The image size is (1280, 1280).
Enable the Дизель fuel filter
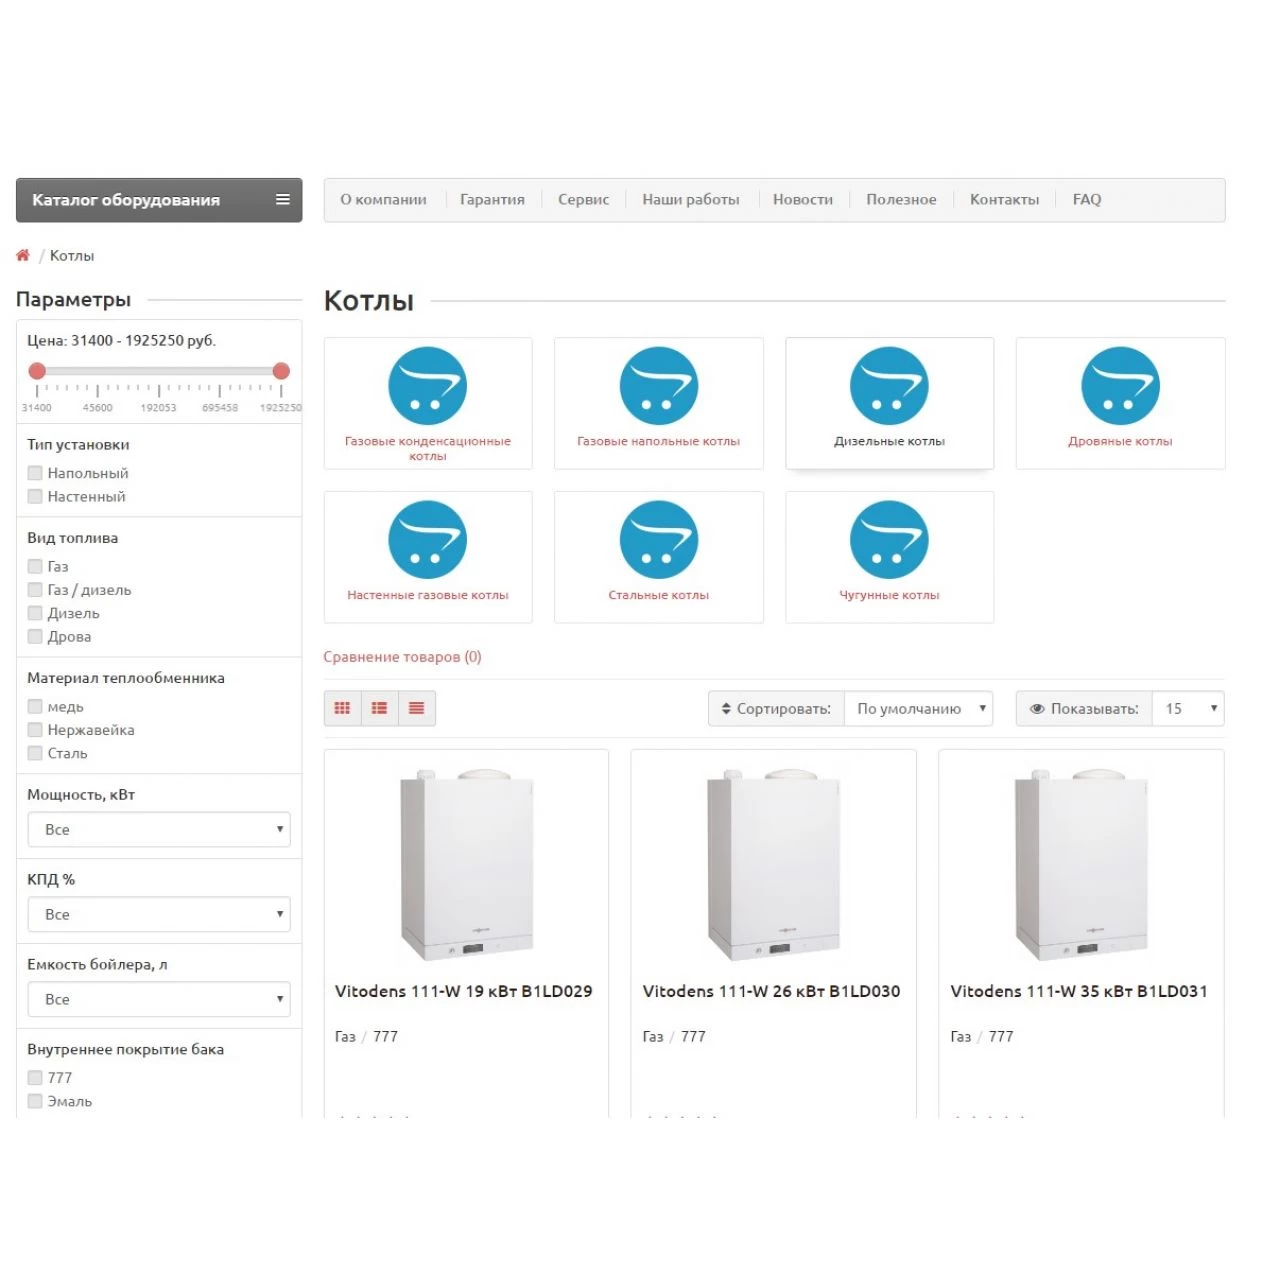[35, 613]
